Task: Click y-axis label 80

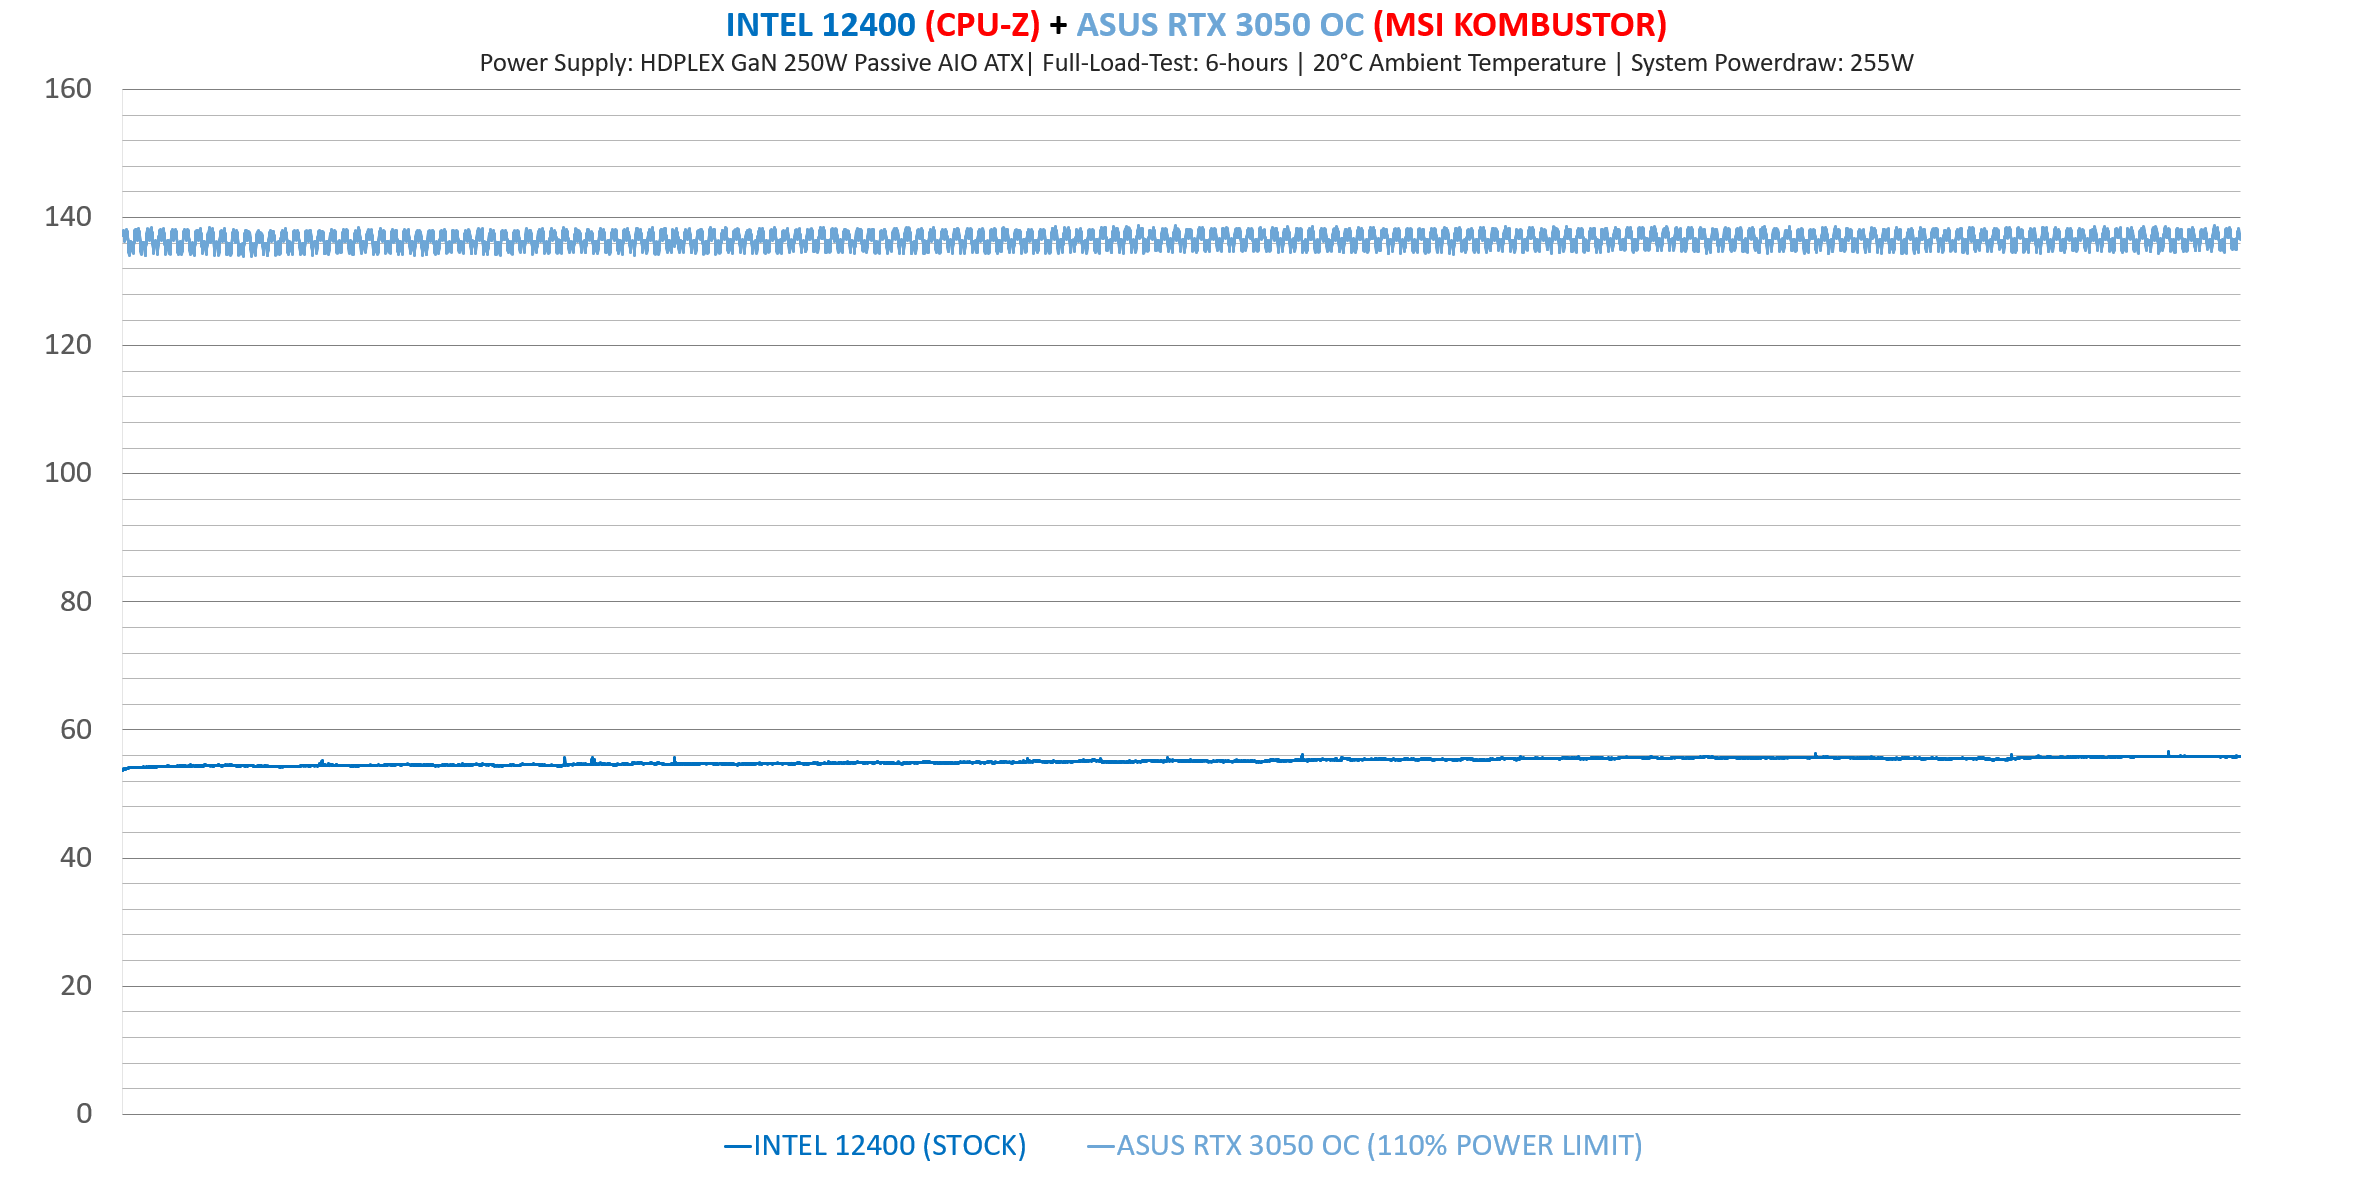Action: (x=76, y=601)
